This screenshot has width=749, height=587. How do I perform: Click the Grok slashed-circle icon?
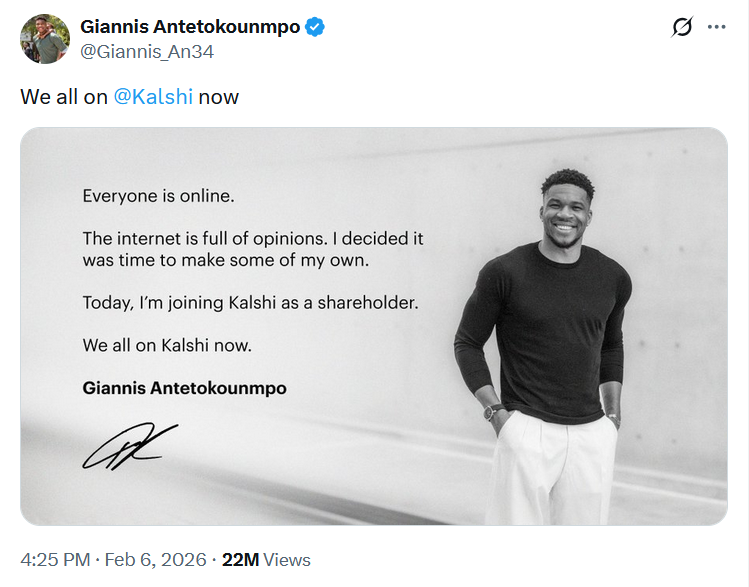click(682, 27)
